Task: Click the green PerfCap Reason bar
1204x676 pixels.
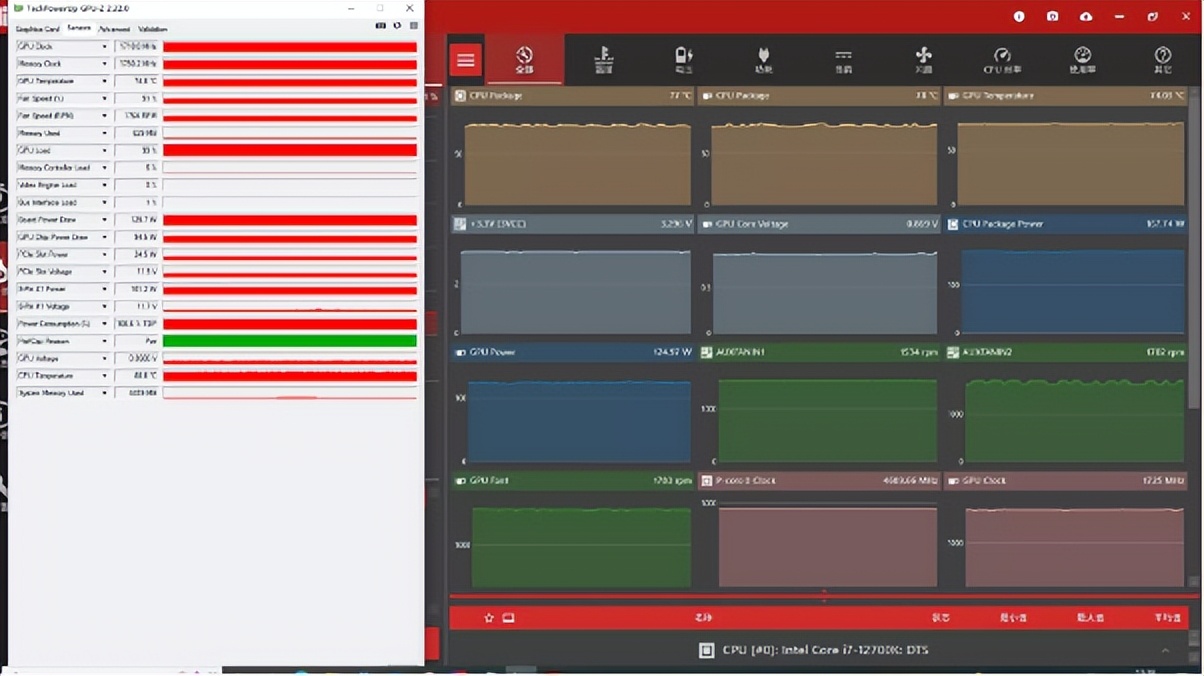Action: 289,341
